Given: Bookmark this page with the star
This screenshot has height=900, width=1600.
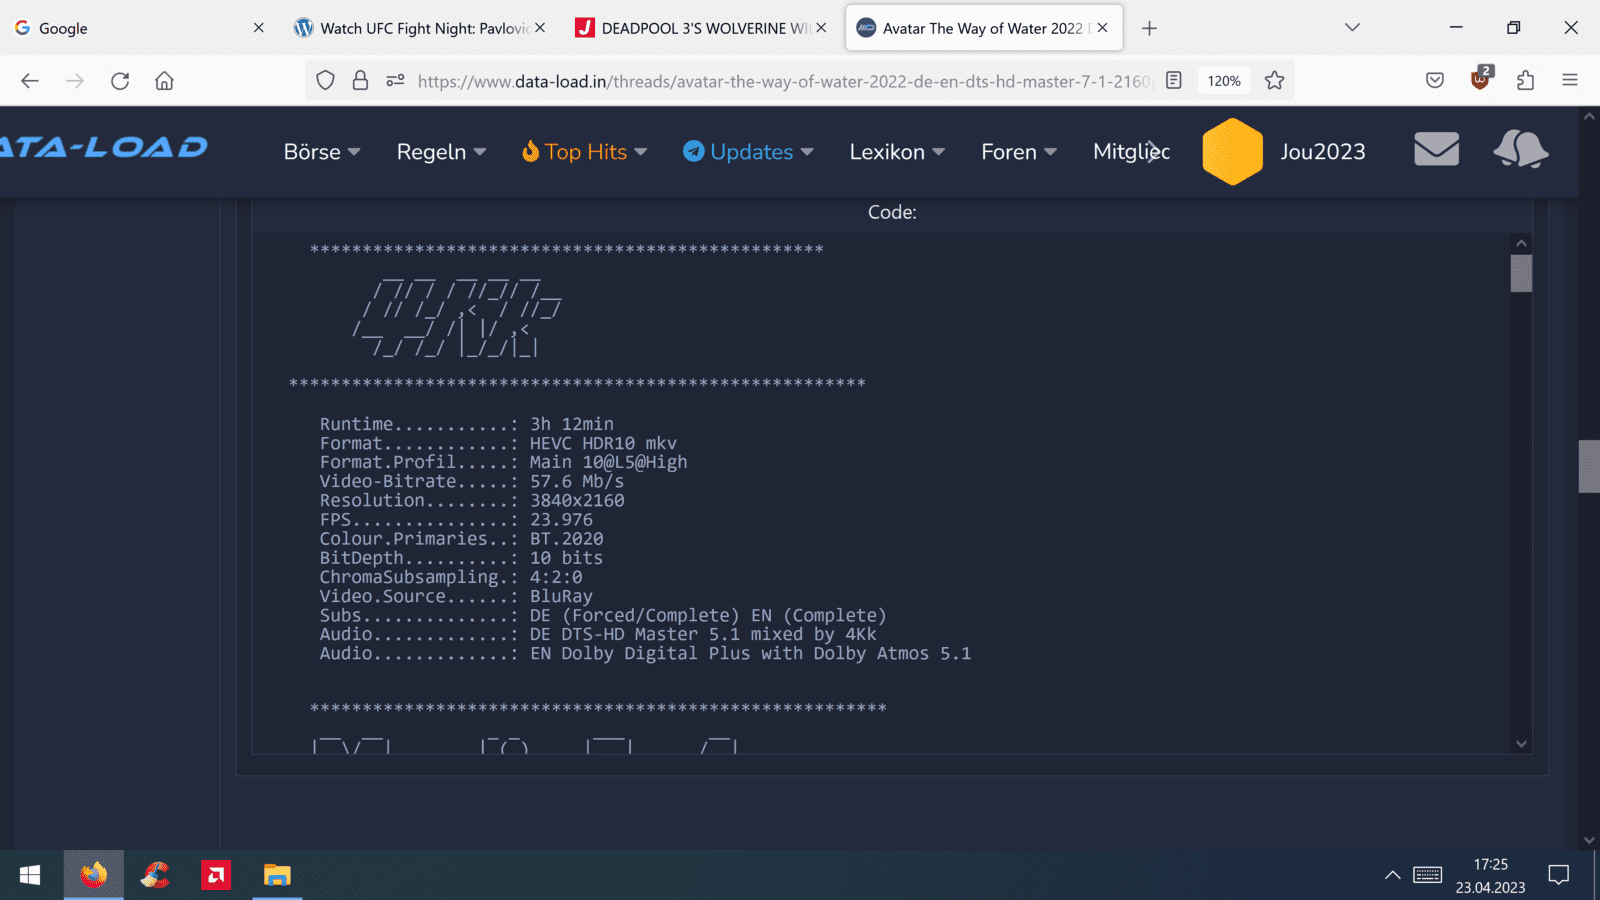Looking at the screenshot, I should click(x=1274, y=81).
